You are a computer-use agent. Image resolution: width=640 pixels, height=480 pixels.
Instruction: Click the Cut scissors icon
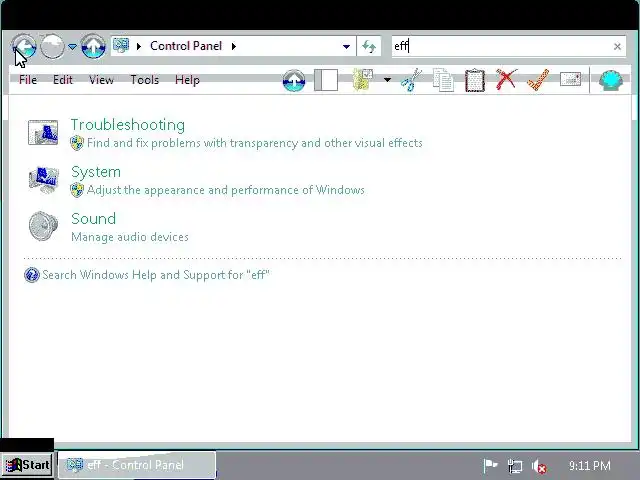pyautogui.click(x=411, y=80)
